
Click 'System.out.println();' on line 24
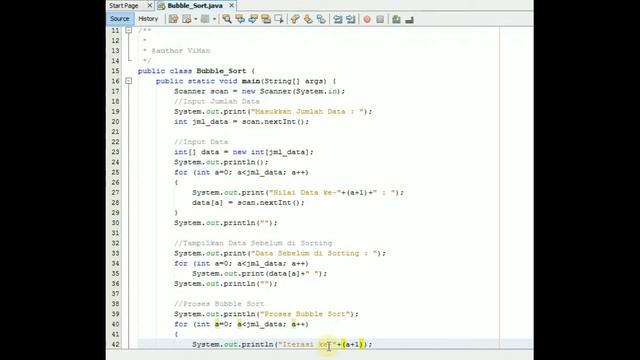pyautogui.click(x=221, y=162)
